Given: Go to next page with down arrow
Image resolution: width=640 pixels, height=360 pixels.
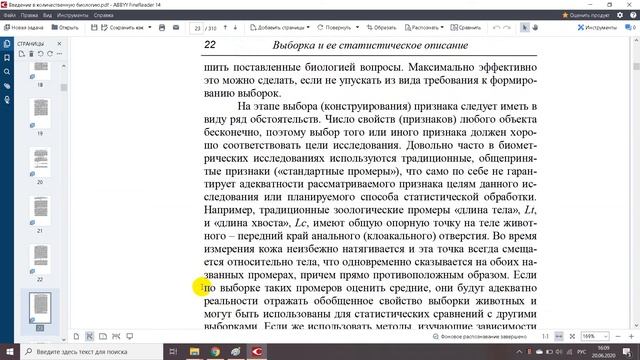Looking at the screenshot, I should click(235, 27).
